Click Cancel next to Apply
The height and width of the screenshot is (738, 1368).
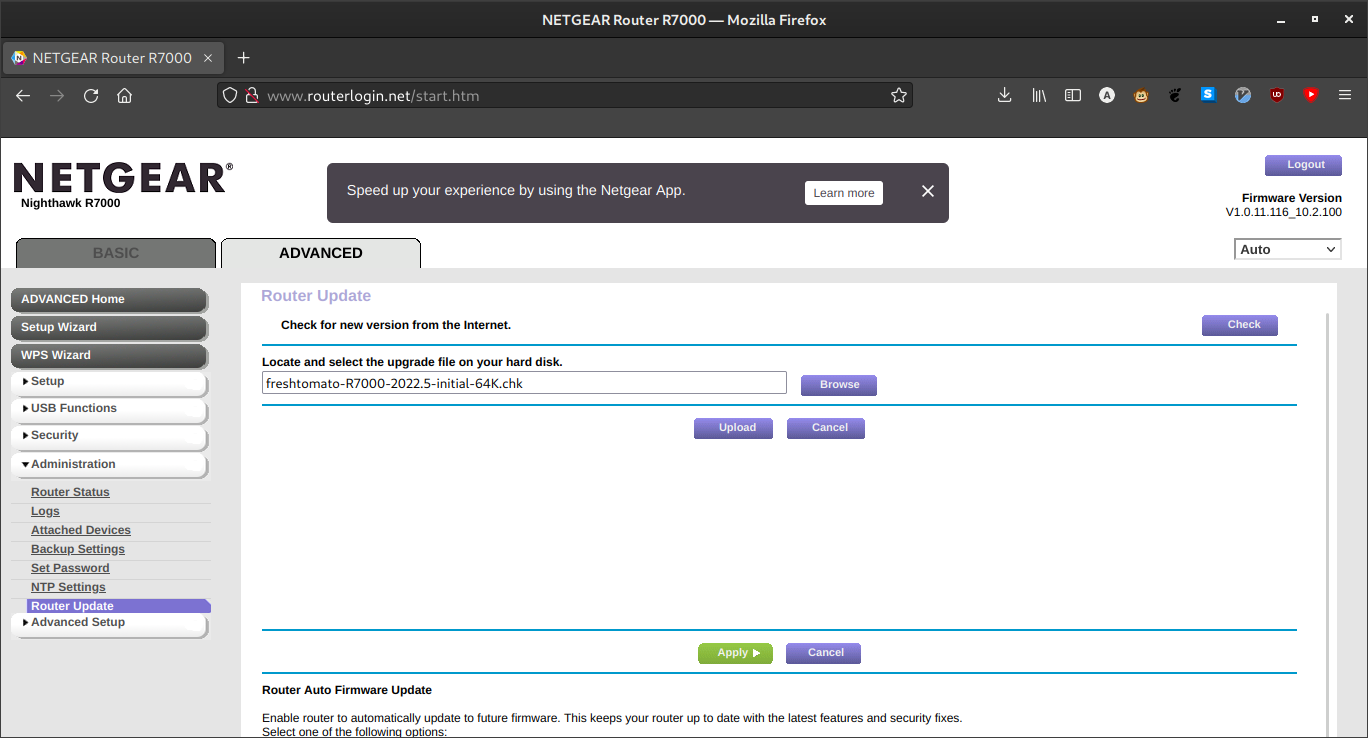[823, 653]
